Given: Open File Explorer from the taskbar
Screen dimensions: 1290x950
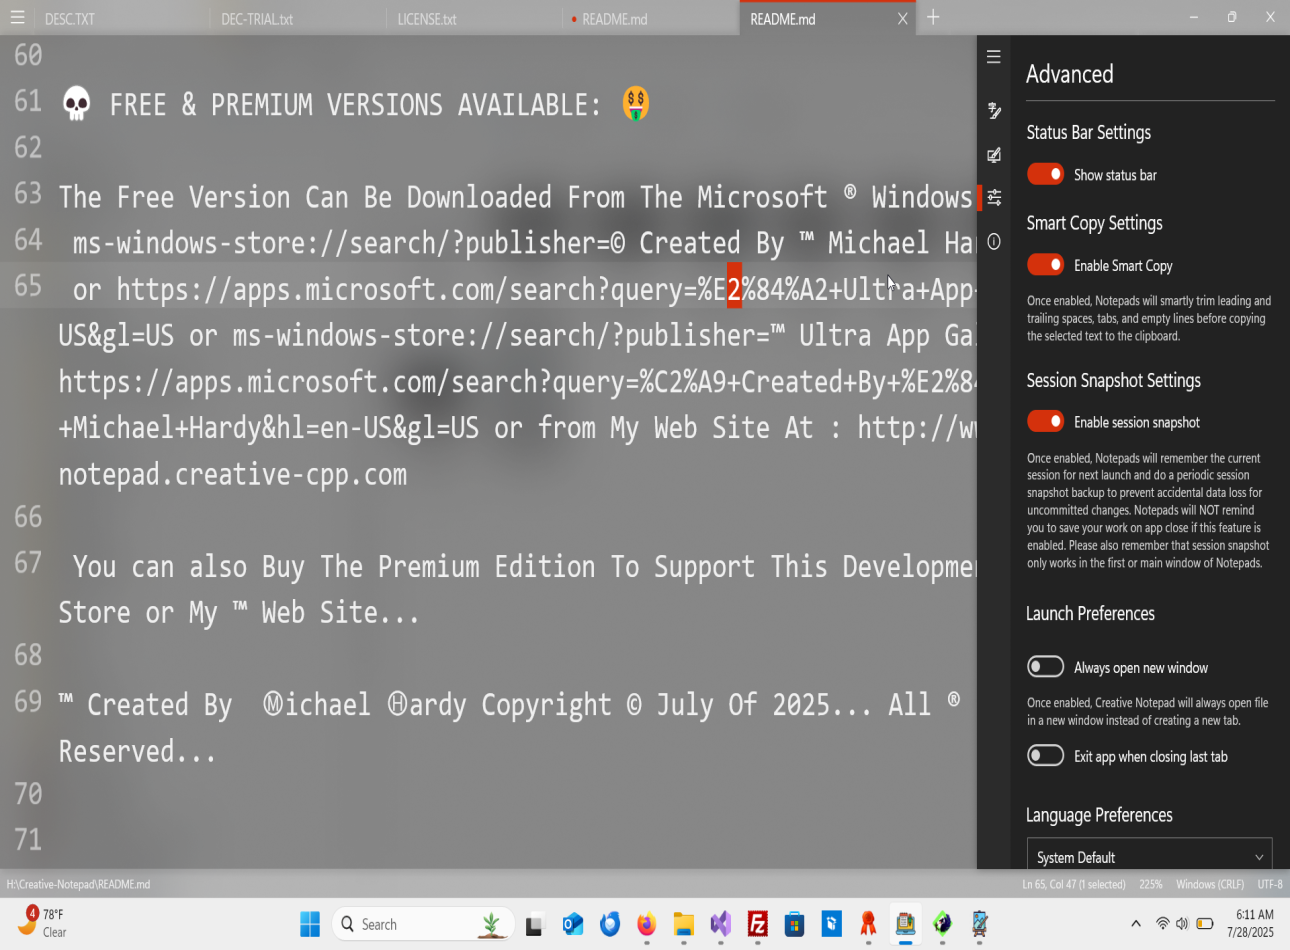Looking at the screenshot, I should click(x=683, y=924).
